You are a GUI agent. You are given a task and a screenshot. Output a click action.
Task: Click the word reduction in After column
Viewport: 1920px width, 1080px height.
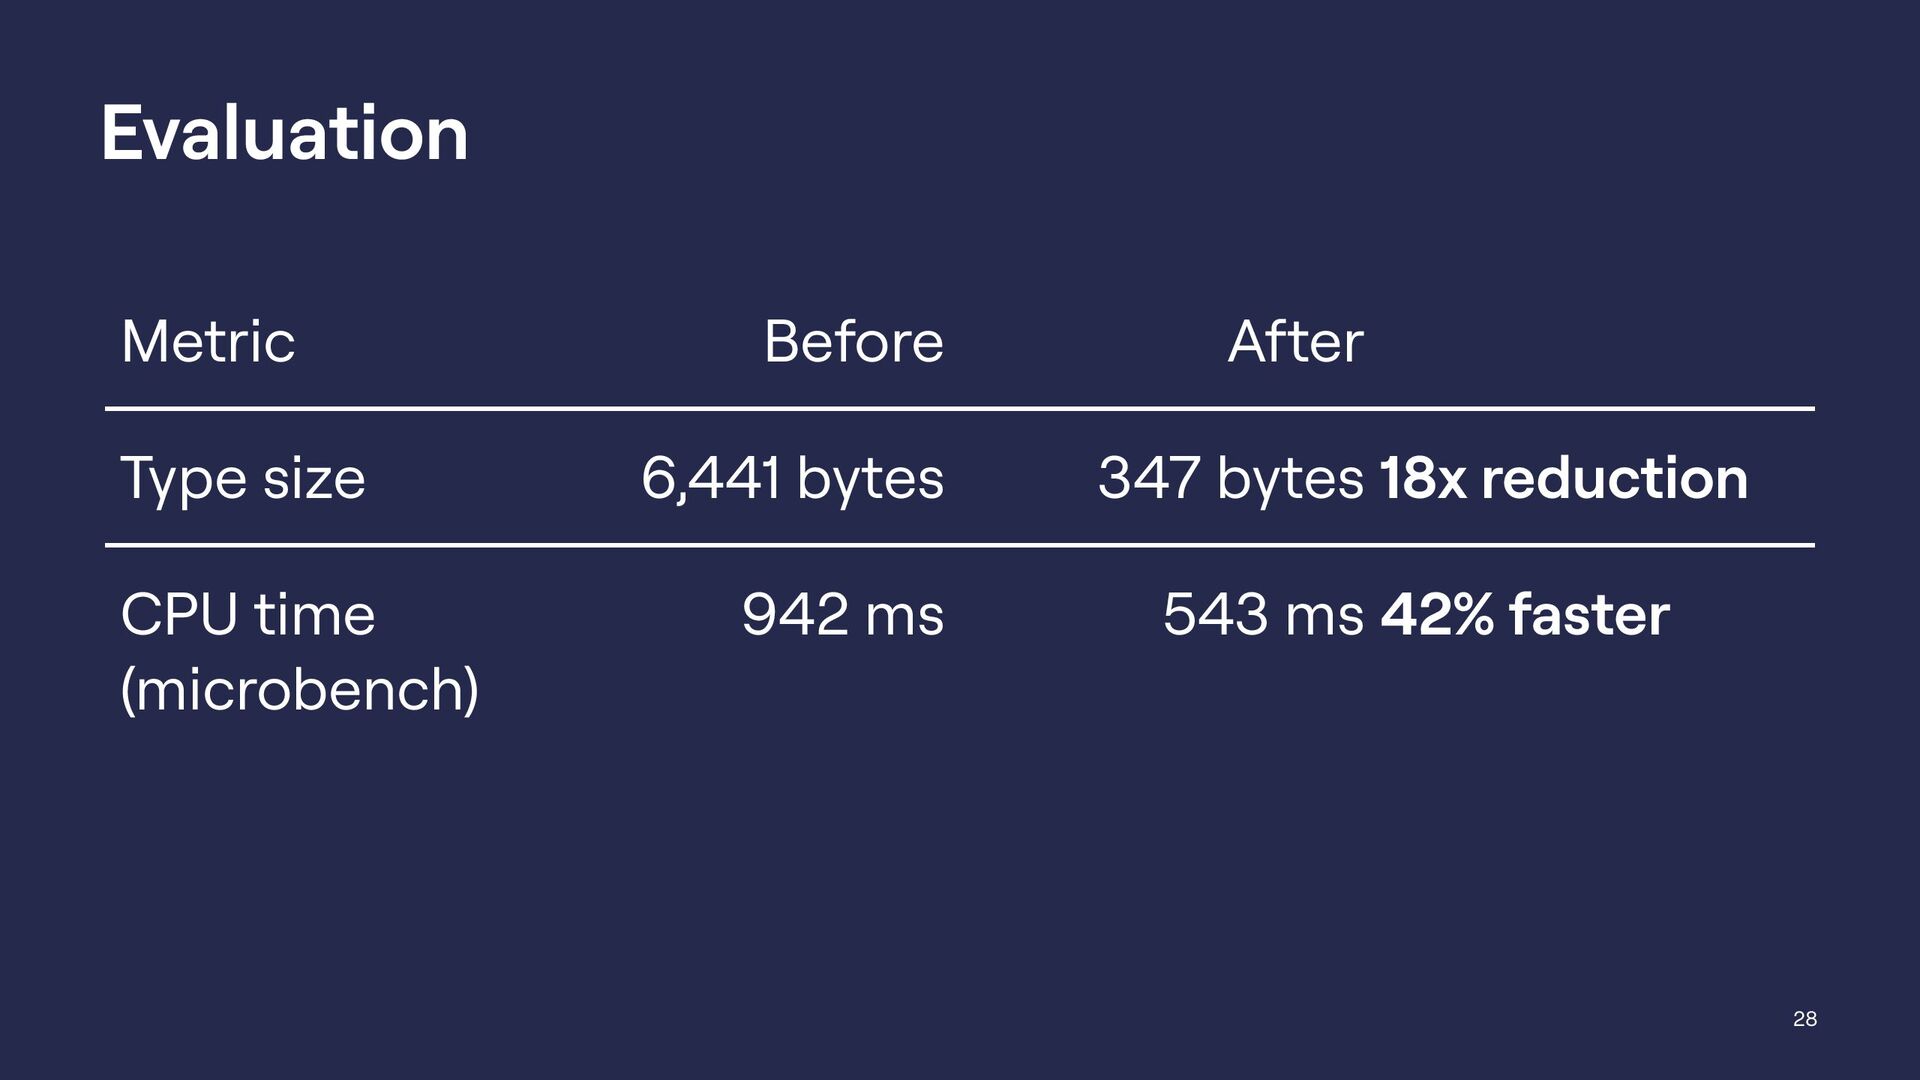(1615, 478)
